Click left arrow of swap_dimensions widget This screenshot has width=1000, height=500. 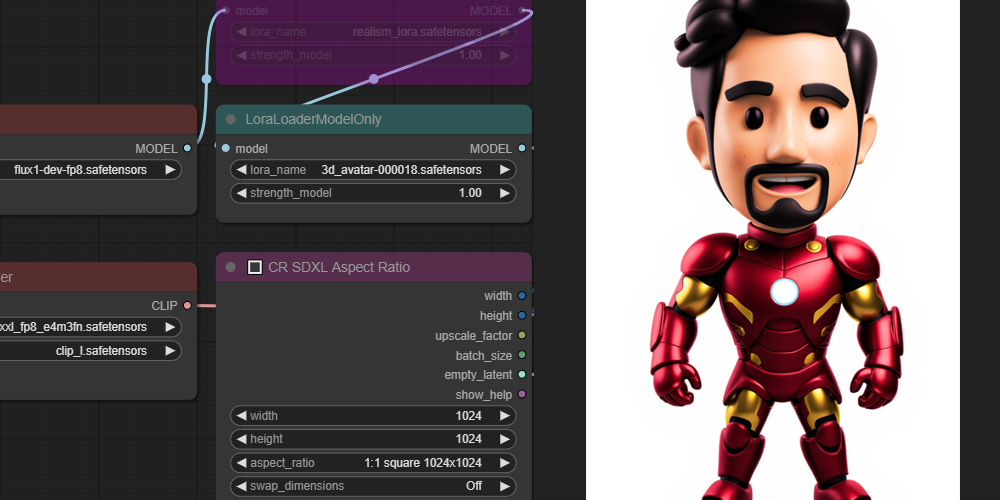pyautogui.click(x=241, y=486)
